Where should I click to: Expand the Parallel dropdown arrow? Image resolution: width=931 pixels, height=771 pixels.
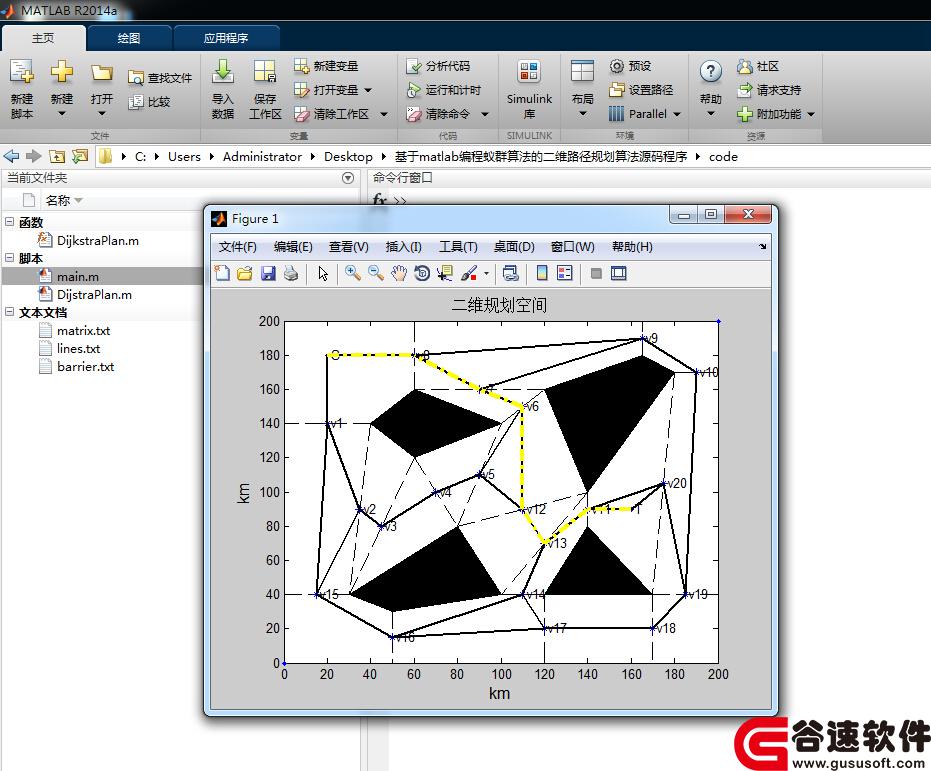677,114
